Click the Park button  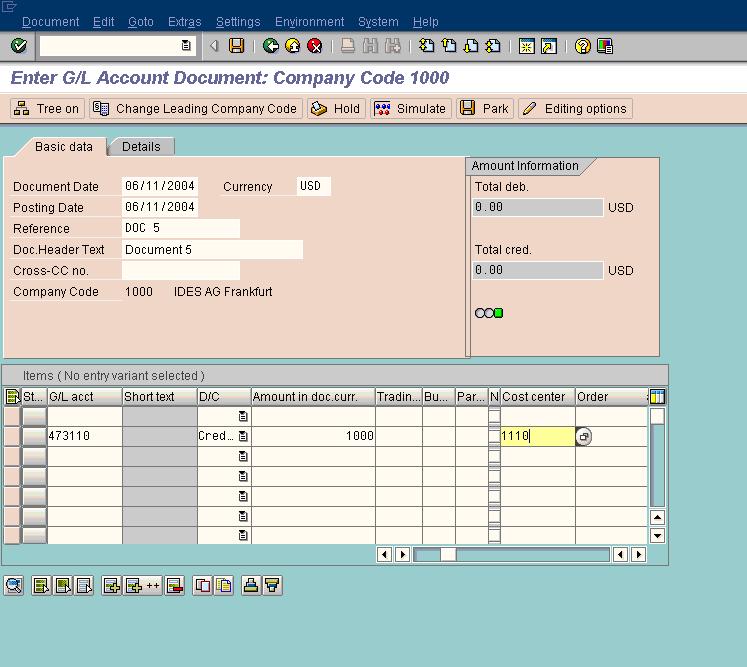pos(485,109)
